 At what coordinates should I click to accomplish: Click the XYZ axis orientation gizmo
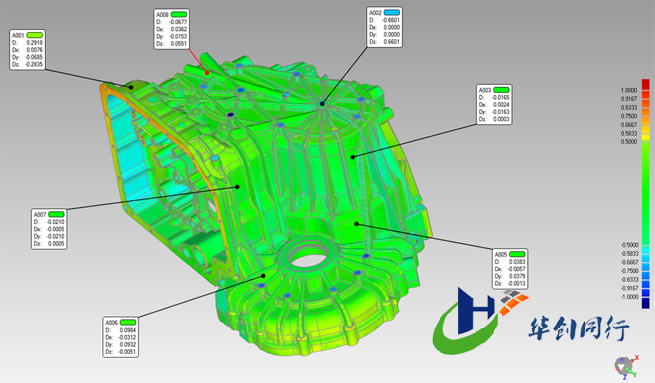click(626, 367)
